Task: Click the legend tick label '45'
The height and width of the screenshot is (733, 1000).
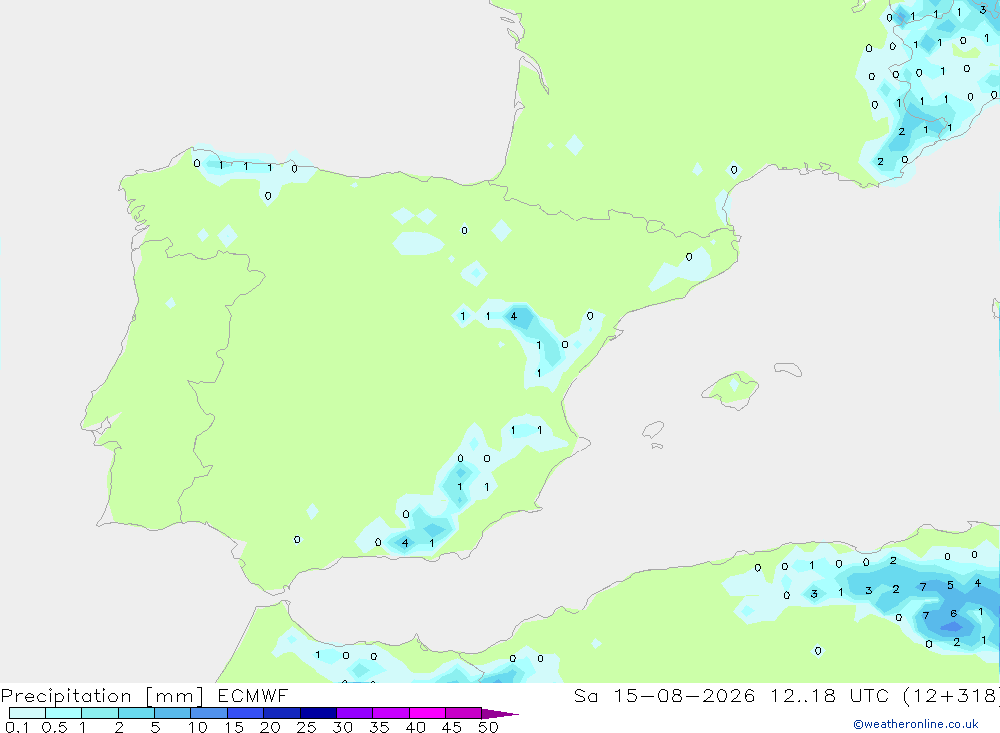Action: (x=452, y=727)
